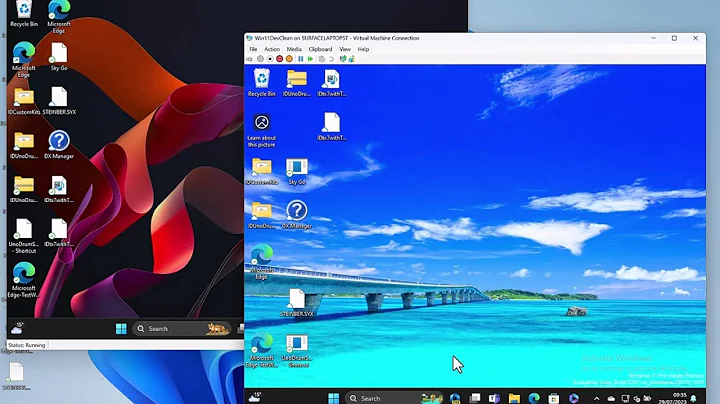Select Microsoft Edge-TestW icon in Win11DevClean desktop

(261, 351)
